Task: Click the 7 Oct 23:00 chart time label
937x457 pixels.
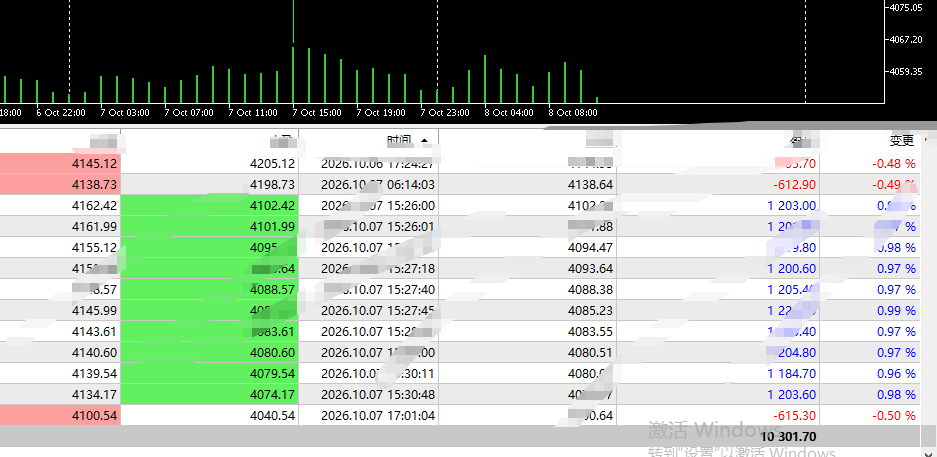Action: [445, 112]
